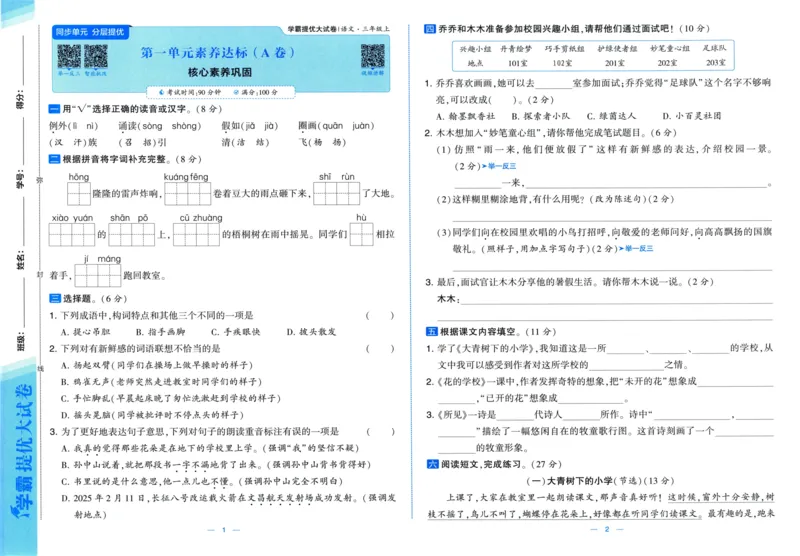800x556 pixels.
Task: Click the vertical 班级 label in the margin
Action: click(20, 341)
